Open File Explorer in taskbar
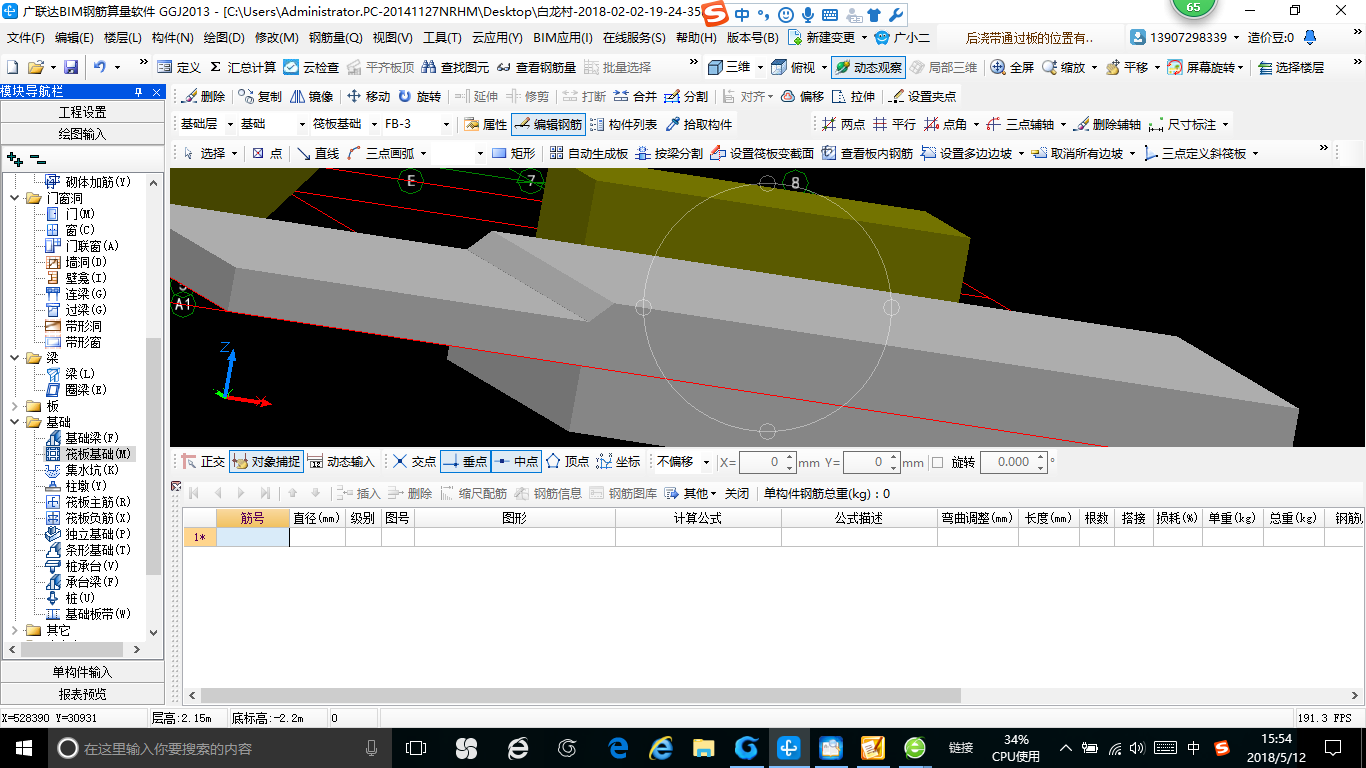The height and width of the screenshot is (768, 1366). pyautogui.click(x=704, y=748)
